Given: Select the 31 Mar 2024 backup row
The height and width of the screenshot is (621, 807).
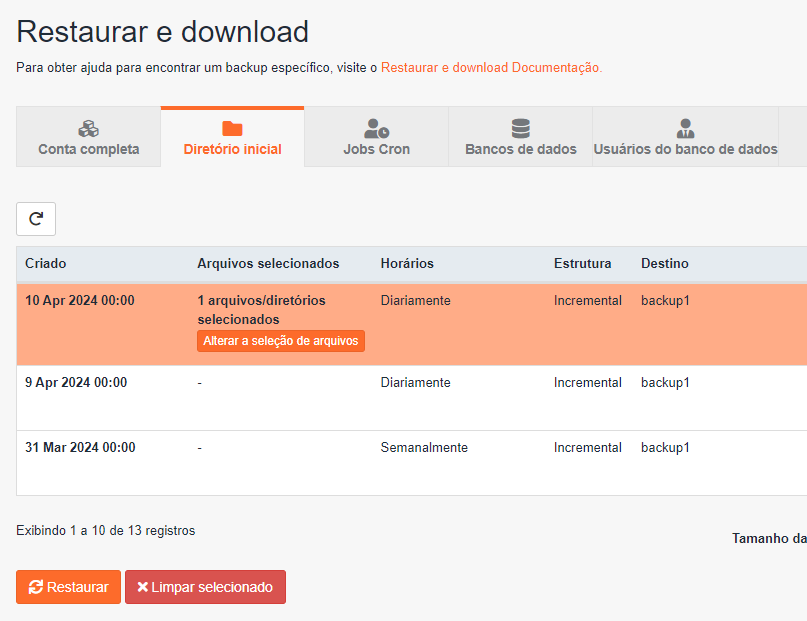Looking at the screenshot, I should pos(412,463).
